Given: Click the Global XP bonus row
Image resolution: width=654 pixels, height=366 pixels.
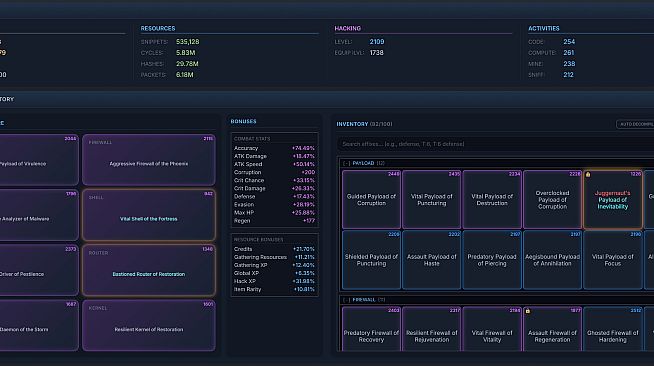Looking at the screenshot, I should [x=274, y=273].
